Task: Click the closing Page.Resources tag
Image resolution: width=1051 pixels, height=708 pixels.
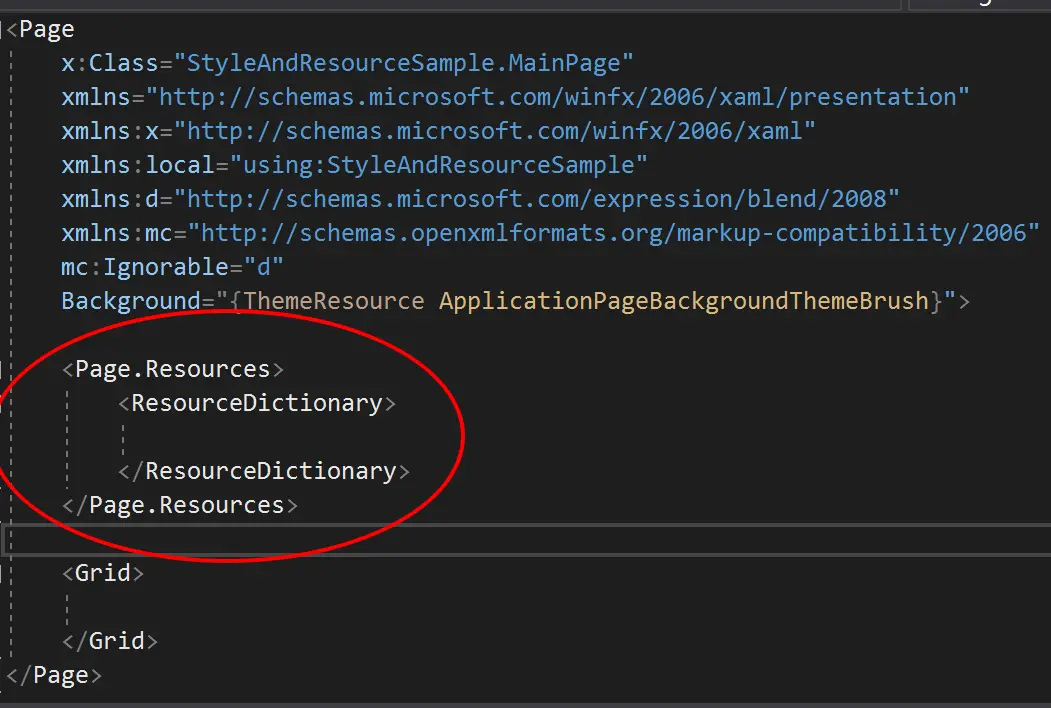Action: click(180, 505)
